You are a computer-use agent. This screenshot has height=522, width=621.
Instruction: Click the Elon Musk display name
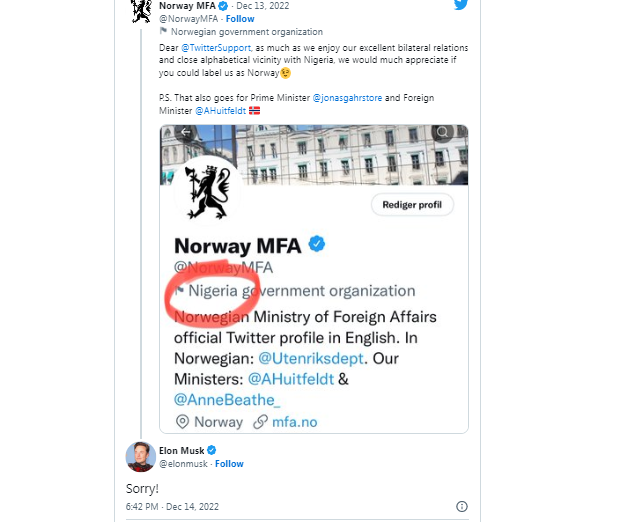pos(181,450)
